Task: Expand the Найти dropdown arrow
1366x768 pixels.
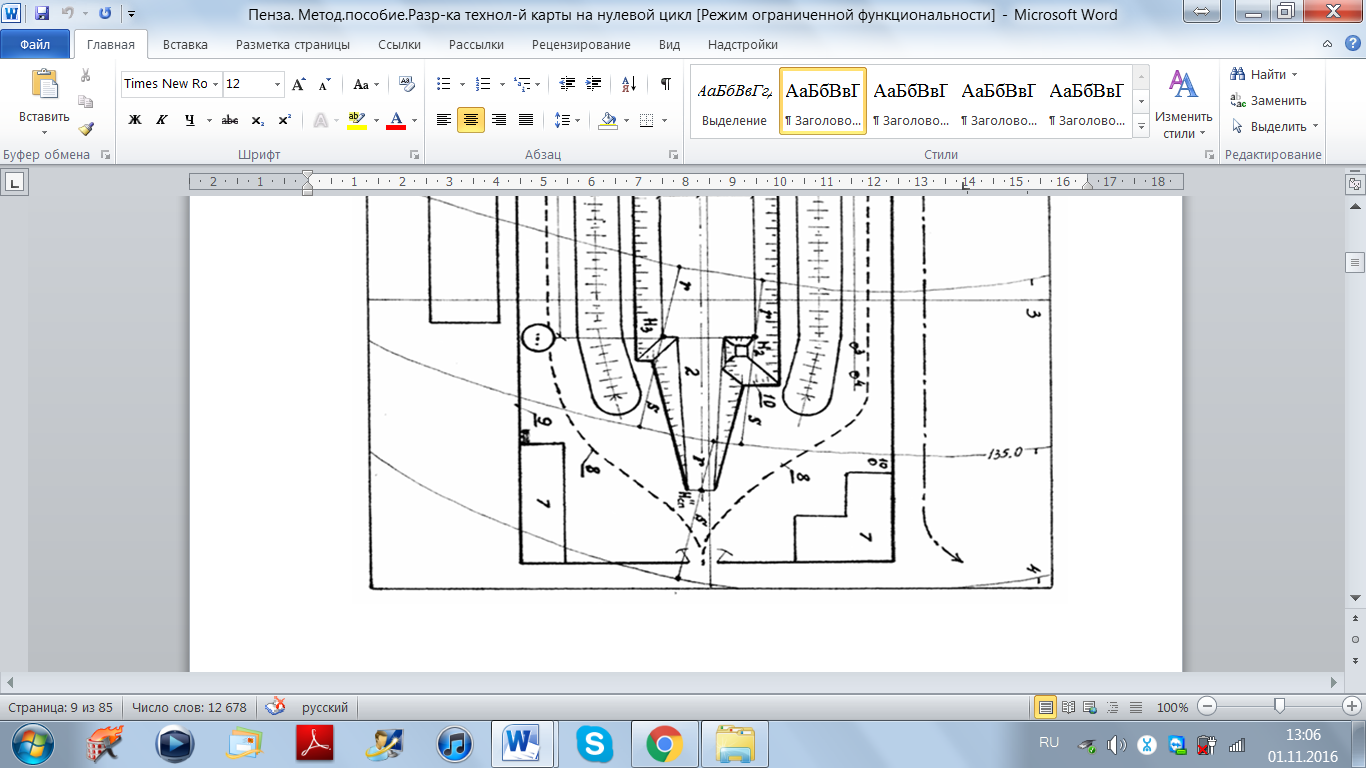Action: [x=1294, y=75]
